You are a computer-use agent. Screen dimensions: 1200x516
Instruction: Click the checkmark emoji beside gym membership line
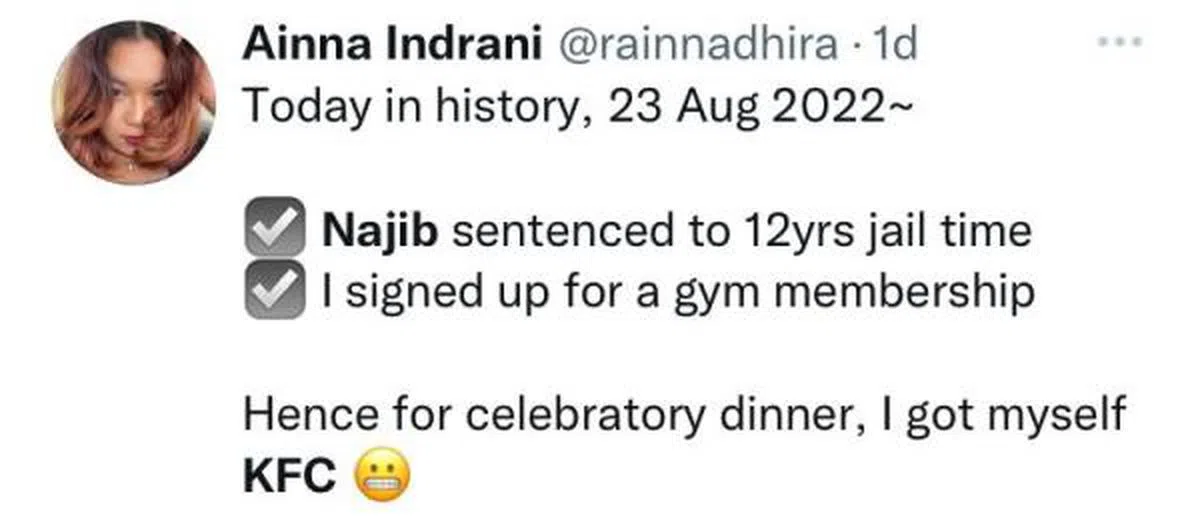(x=274, y=291)
